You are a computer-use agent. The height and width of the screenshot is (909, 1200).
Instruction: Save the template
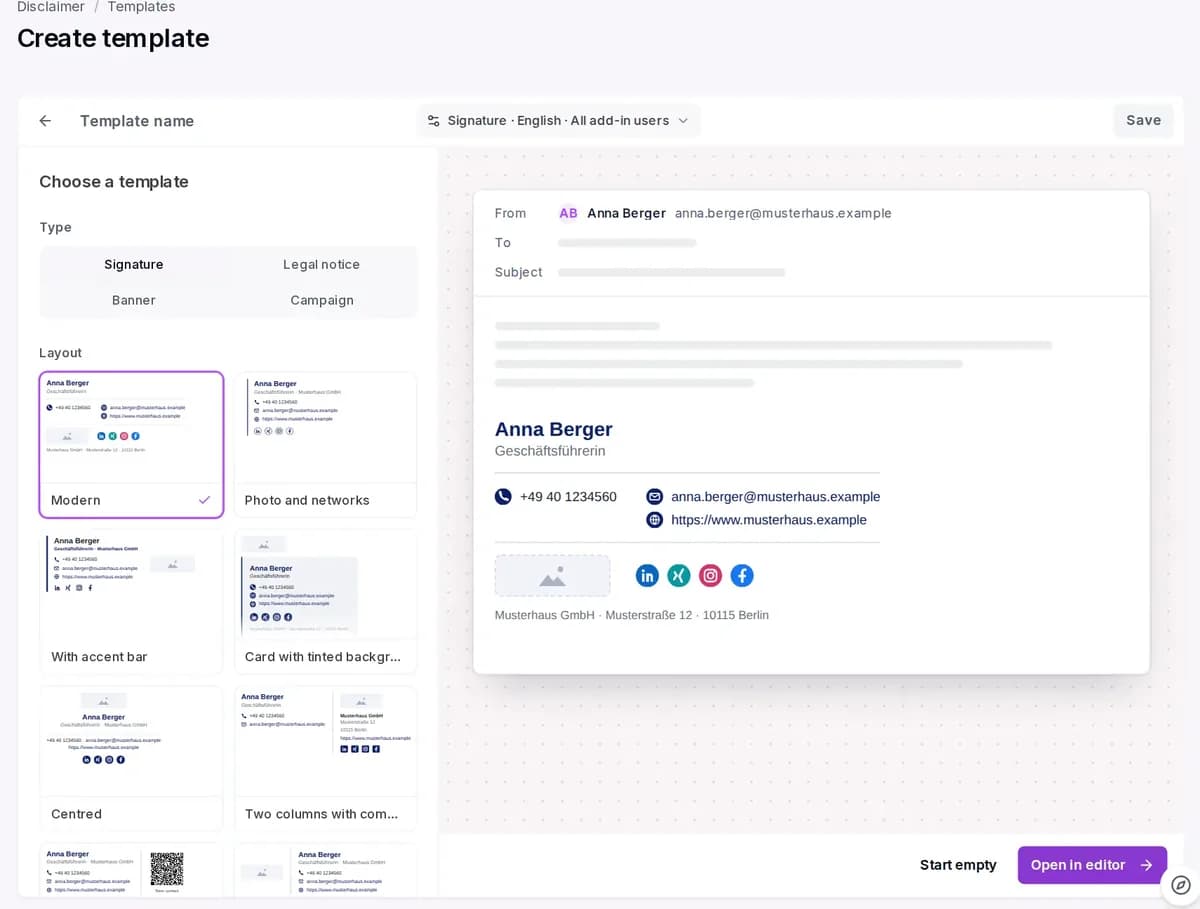tap(1143, 120)
